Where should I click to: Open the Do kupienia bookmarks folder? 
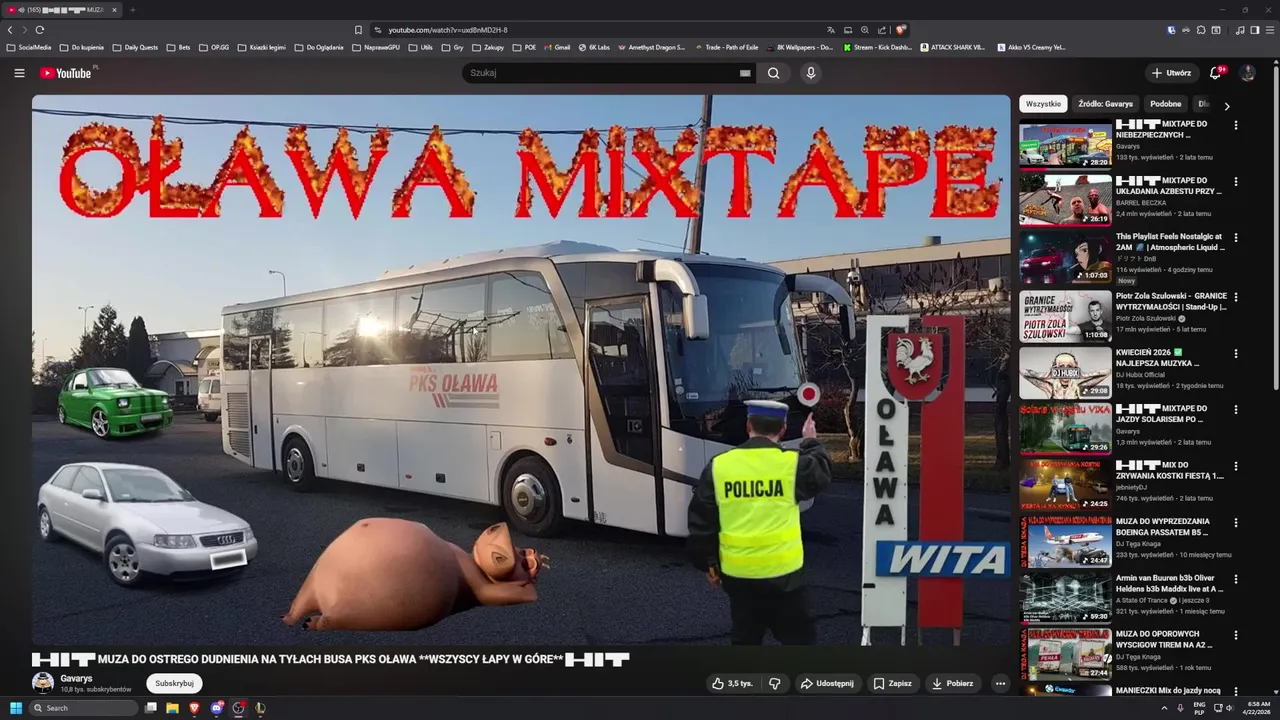click(x=81, y=47)
